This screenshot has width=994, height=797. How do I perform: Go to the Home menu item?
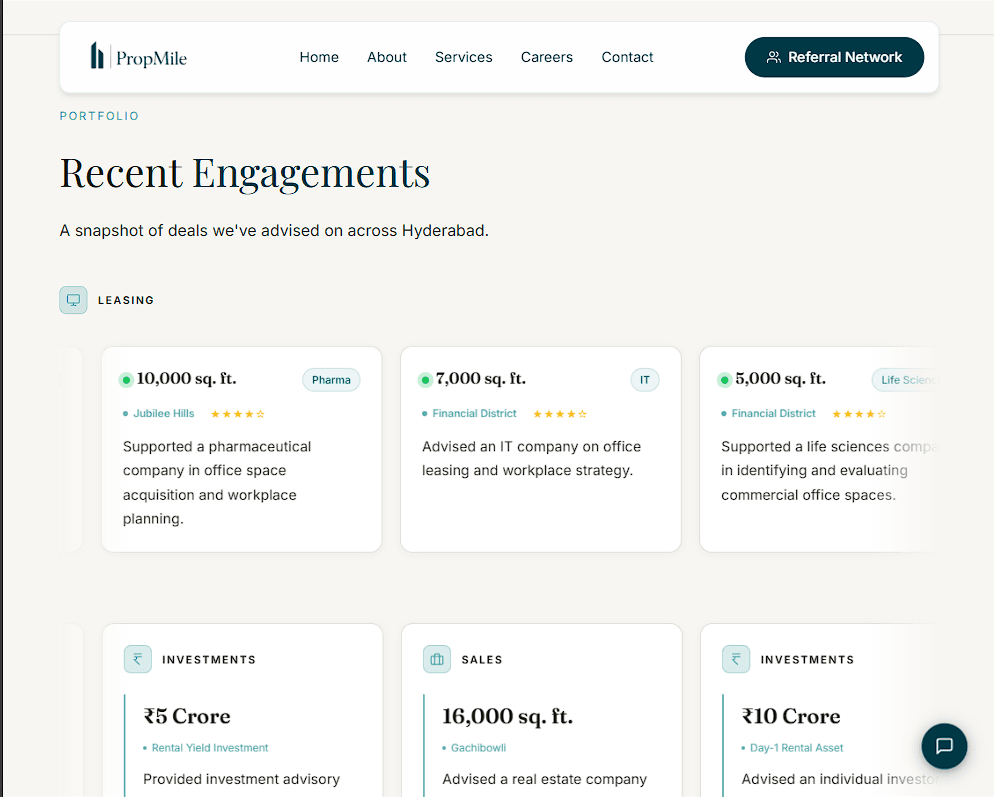[319, 57]
